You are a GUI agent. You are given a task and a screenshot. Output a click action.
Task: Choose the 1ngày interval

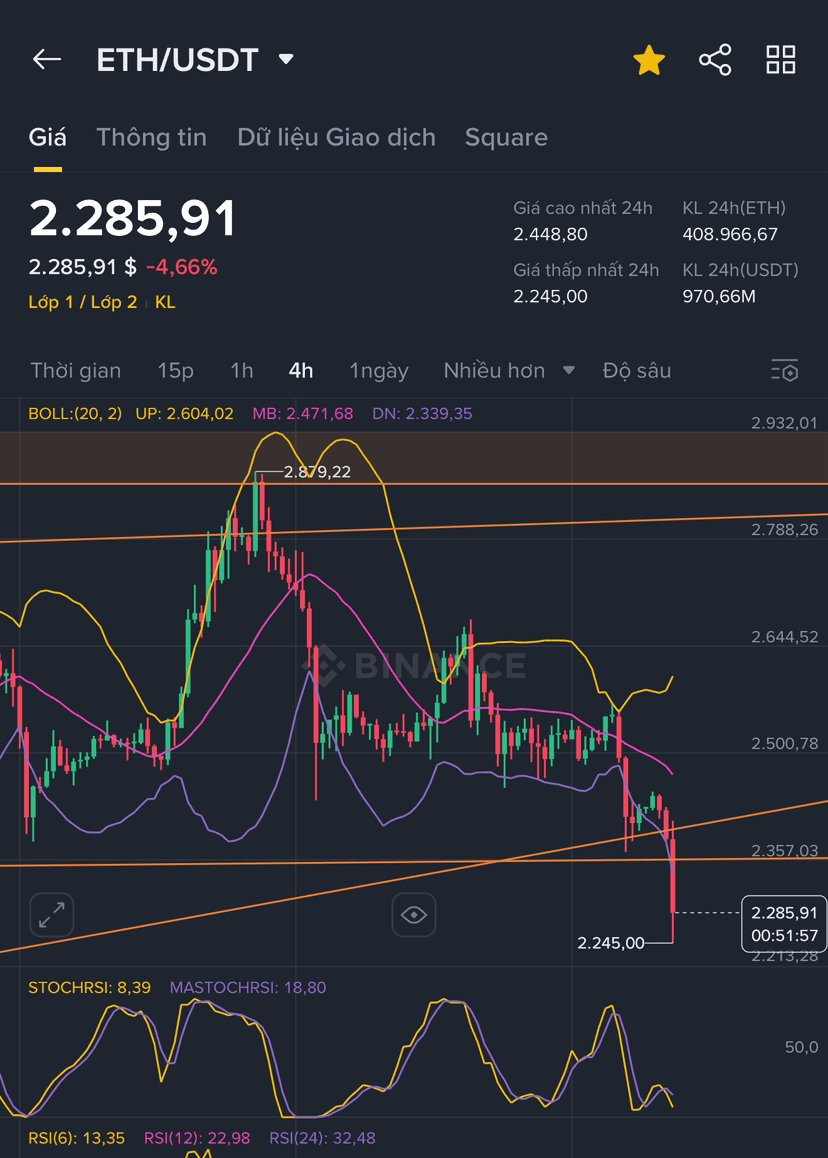pyautogui.click(x=379, y=371)
